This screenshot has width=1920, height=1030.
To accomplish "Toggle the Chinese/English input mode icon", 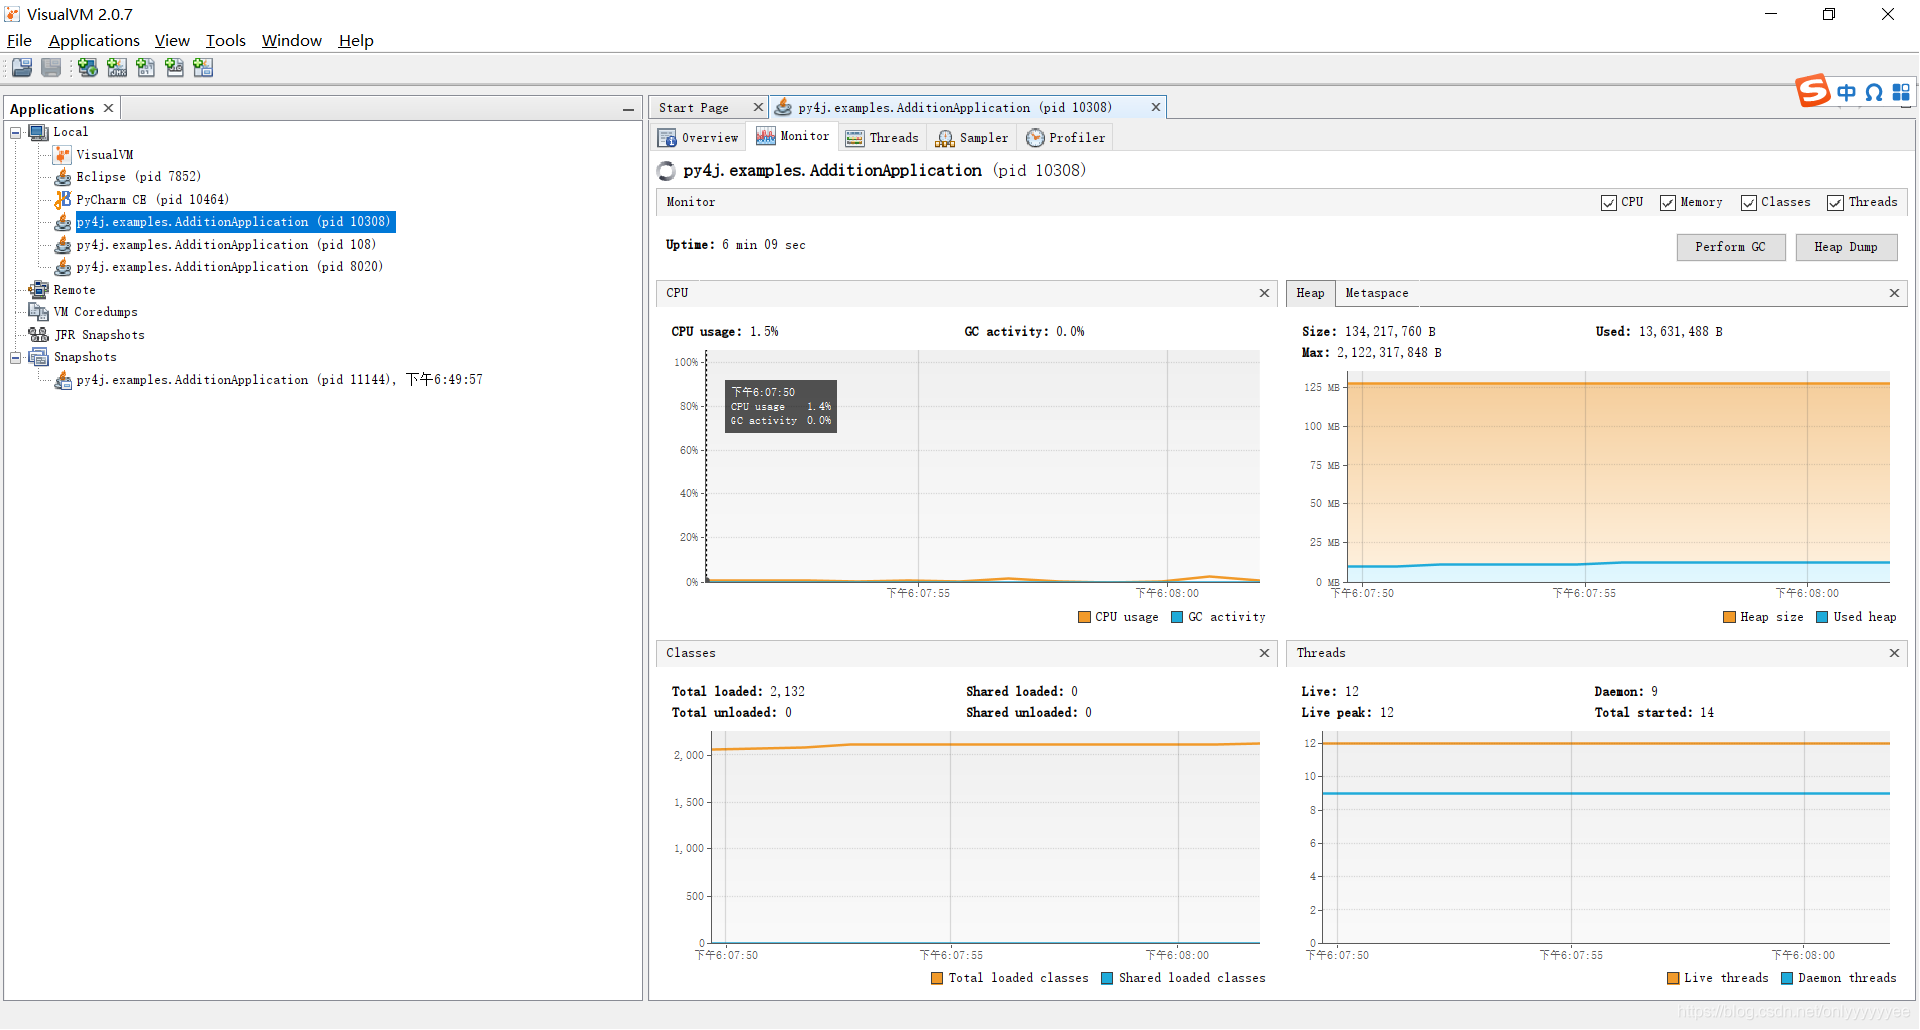I will [1846, 92].
